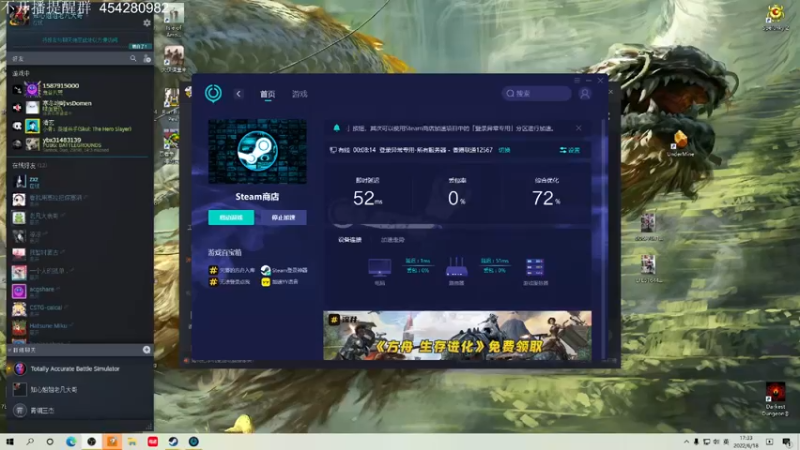Add a group chat with plus icon
Viewport: 800px width, 450px height.
click(146, 349)
